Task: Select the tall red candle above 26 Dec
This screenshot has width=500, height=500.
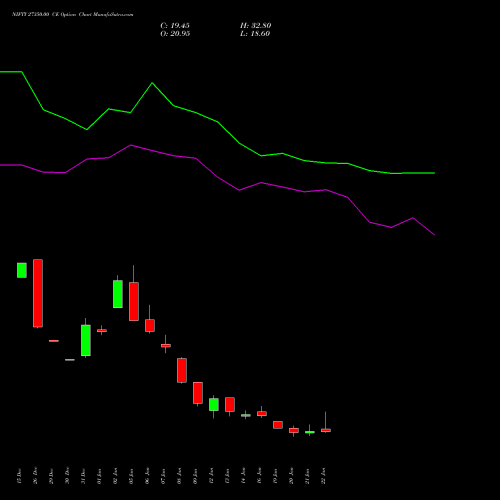Action: 38,293
